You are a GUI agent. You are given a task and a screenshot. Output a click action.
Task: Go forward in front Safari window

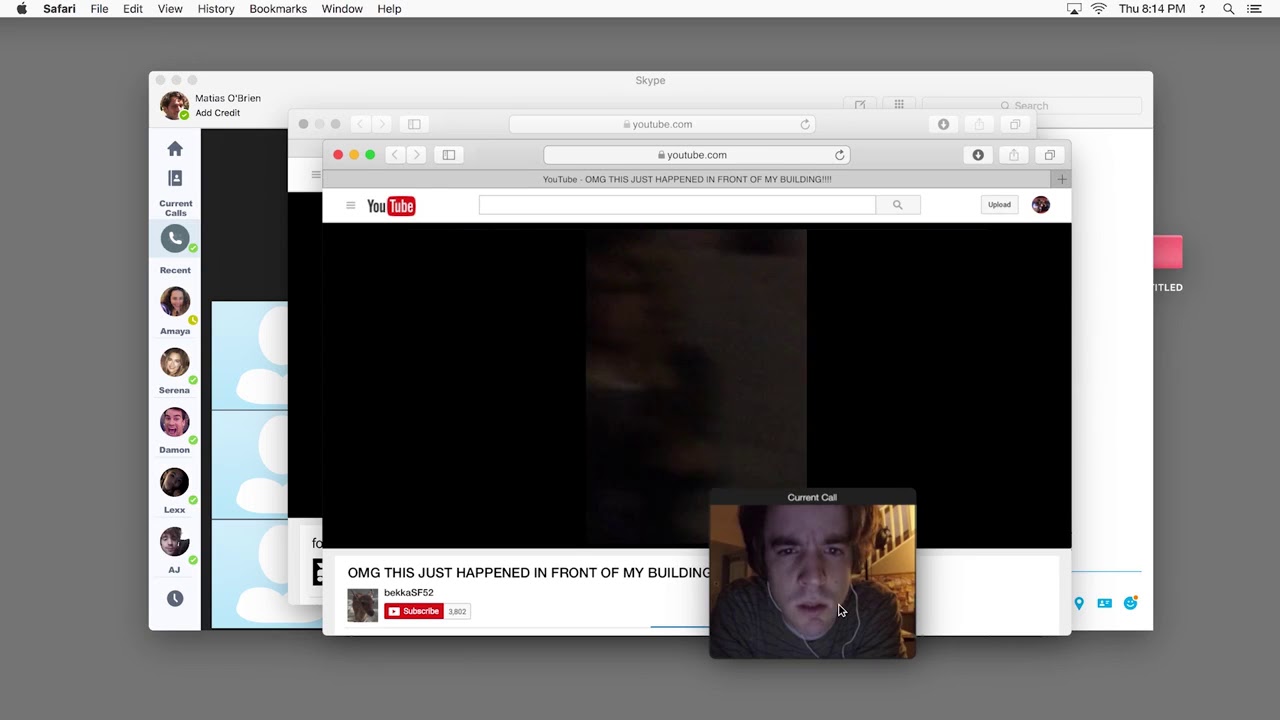point(417,155)
